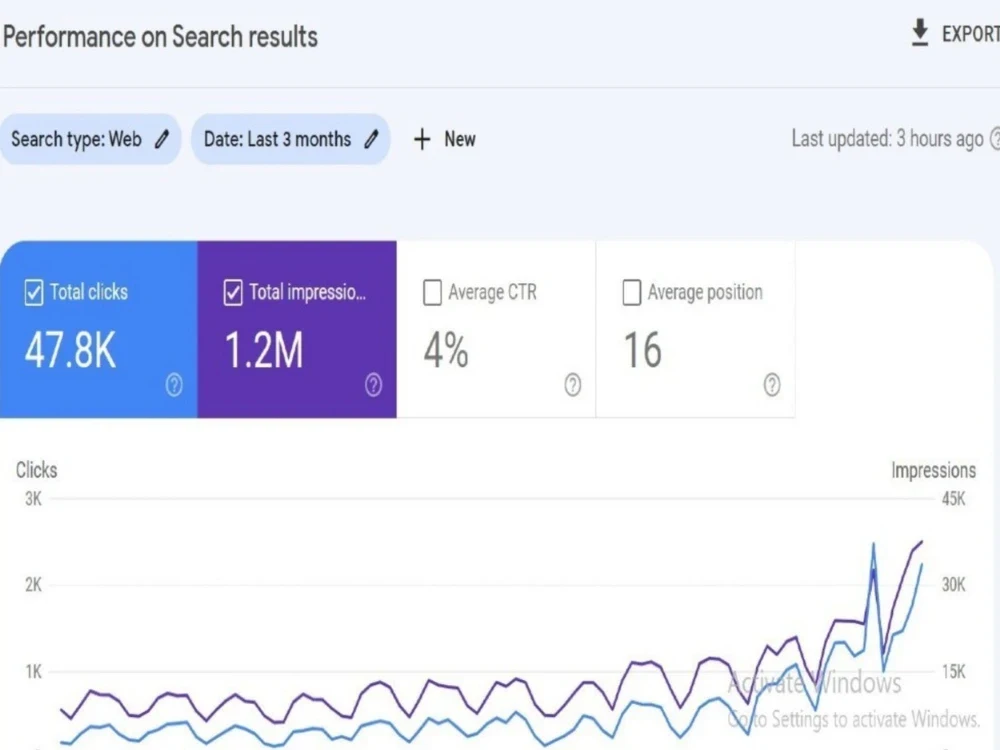1000x750 pixels.
Task: Click the EXPORT button label
Action: [x=971, y=34]
